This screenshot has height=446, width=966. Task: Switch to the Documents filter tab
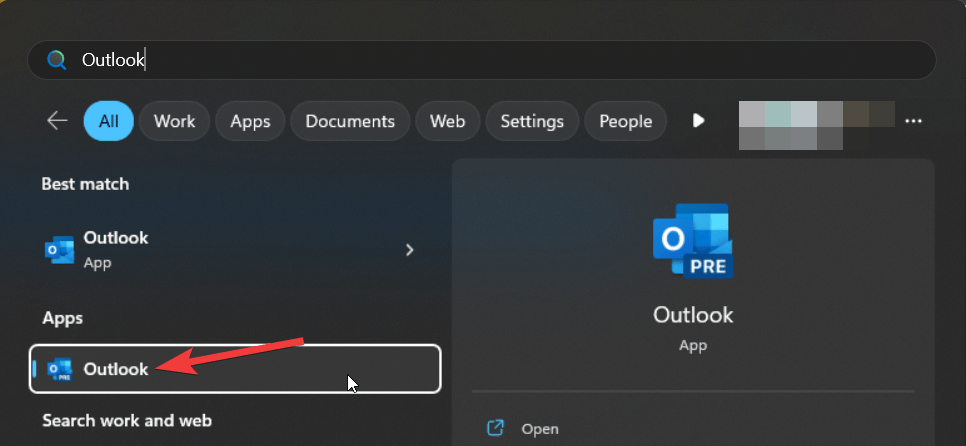pyautogui.click(x=350, y=121)
